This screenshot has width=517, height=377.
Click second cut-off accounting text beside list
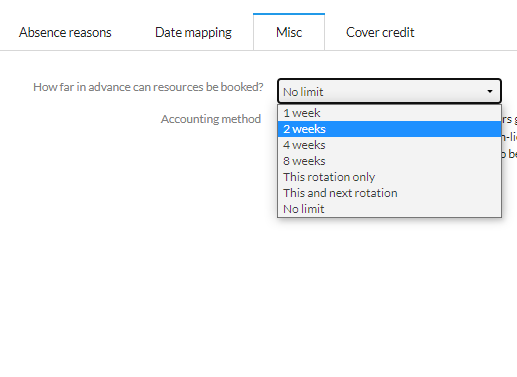509,136
